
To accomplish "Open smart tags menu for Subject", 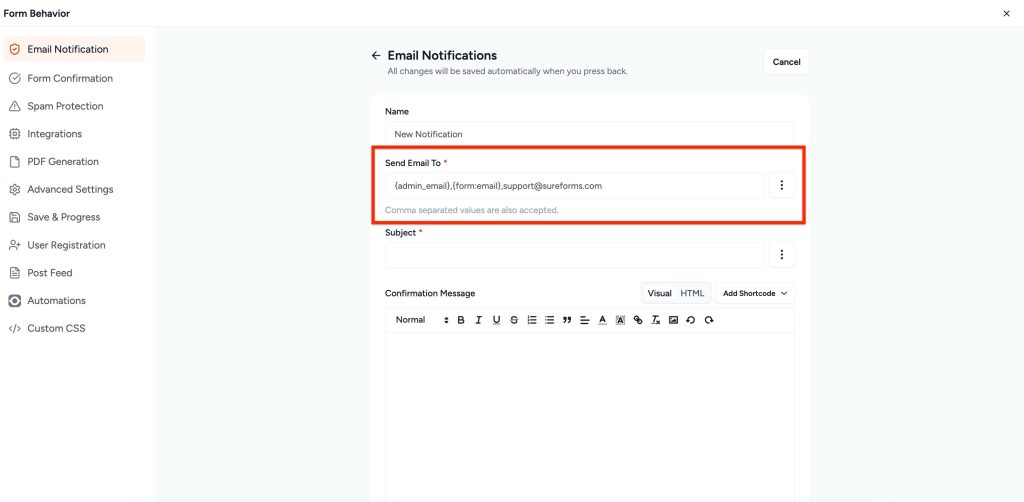I will [782, 255].
